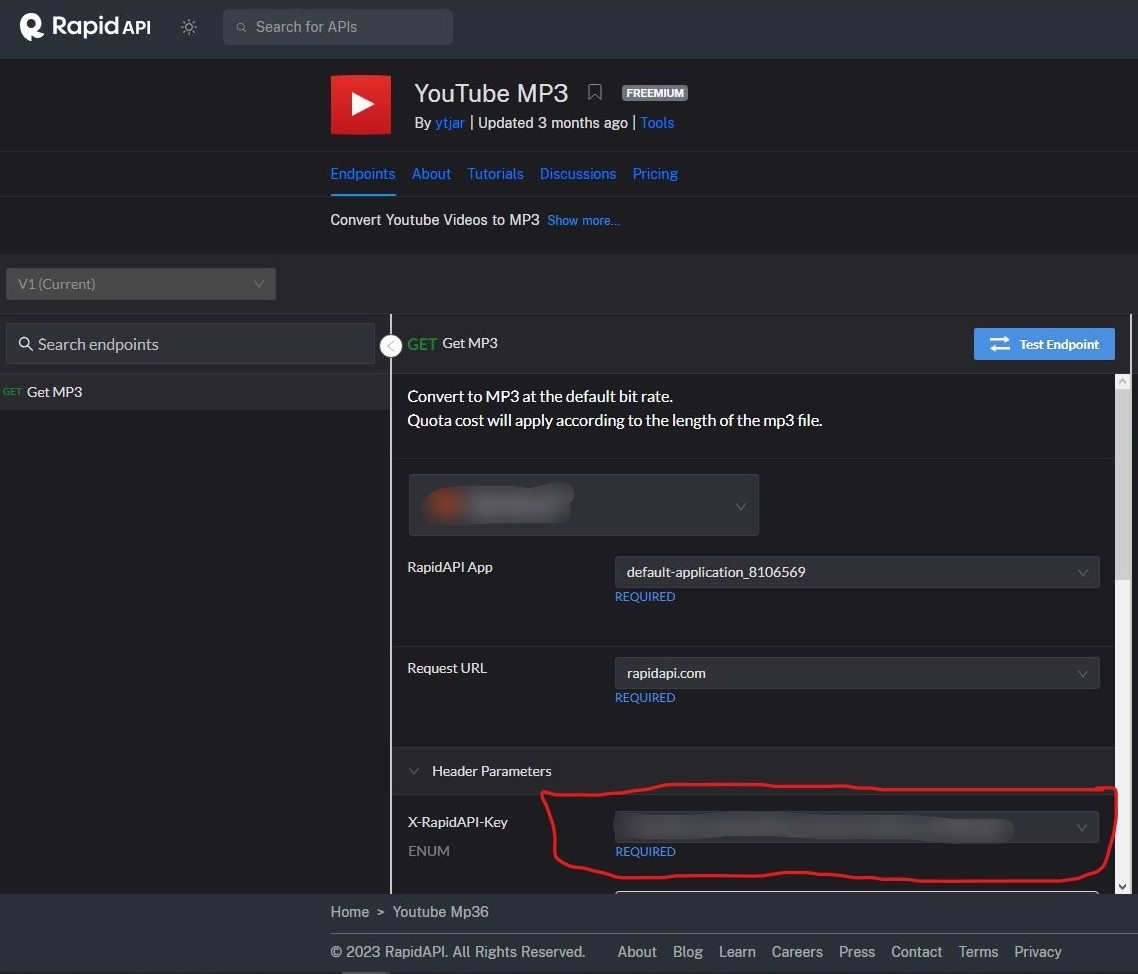Viewport: 1138px width, 974px height.
Task: Toggle light/dark theme sun icon
Action: pos(189,27)
